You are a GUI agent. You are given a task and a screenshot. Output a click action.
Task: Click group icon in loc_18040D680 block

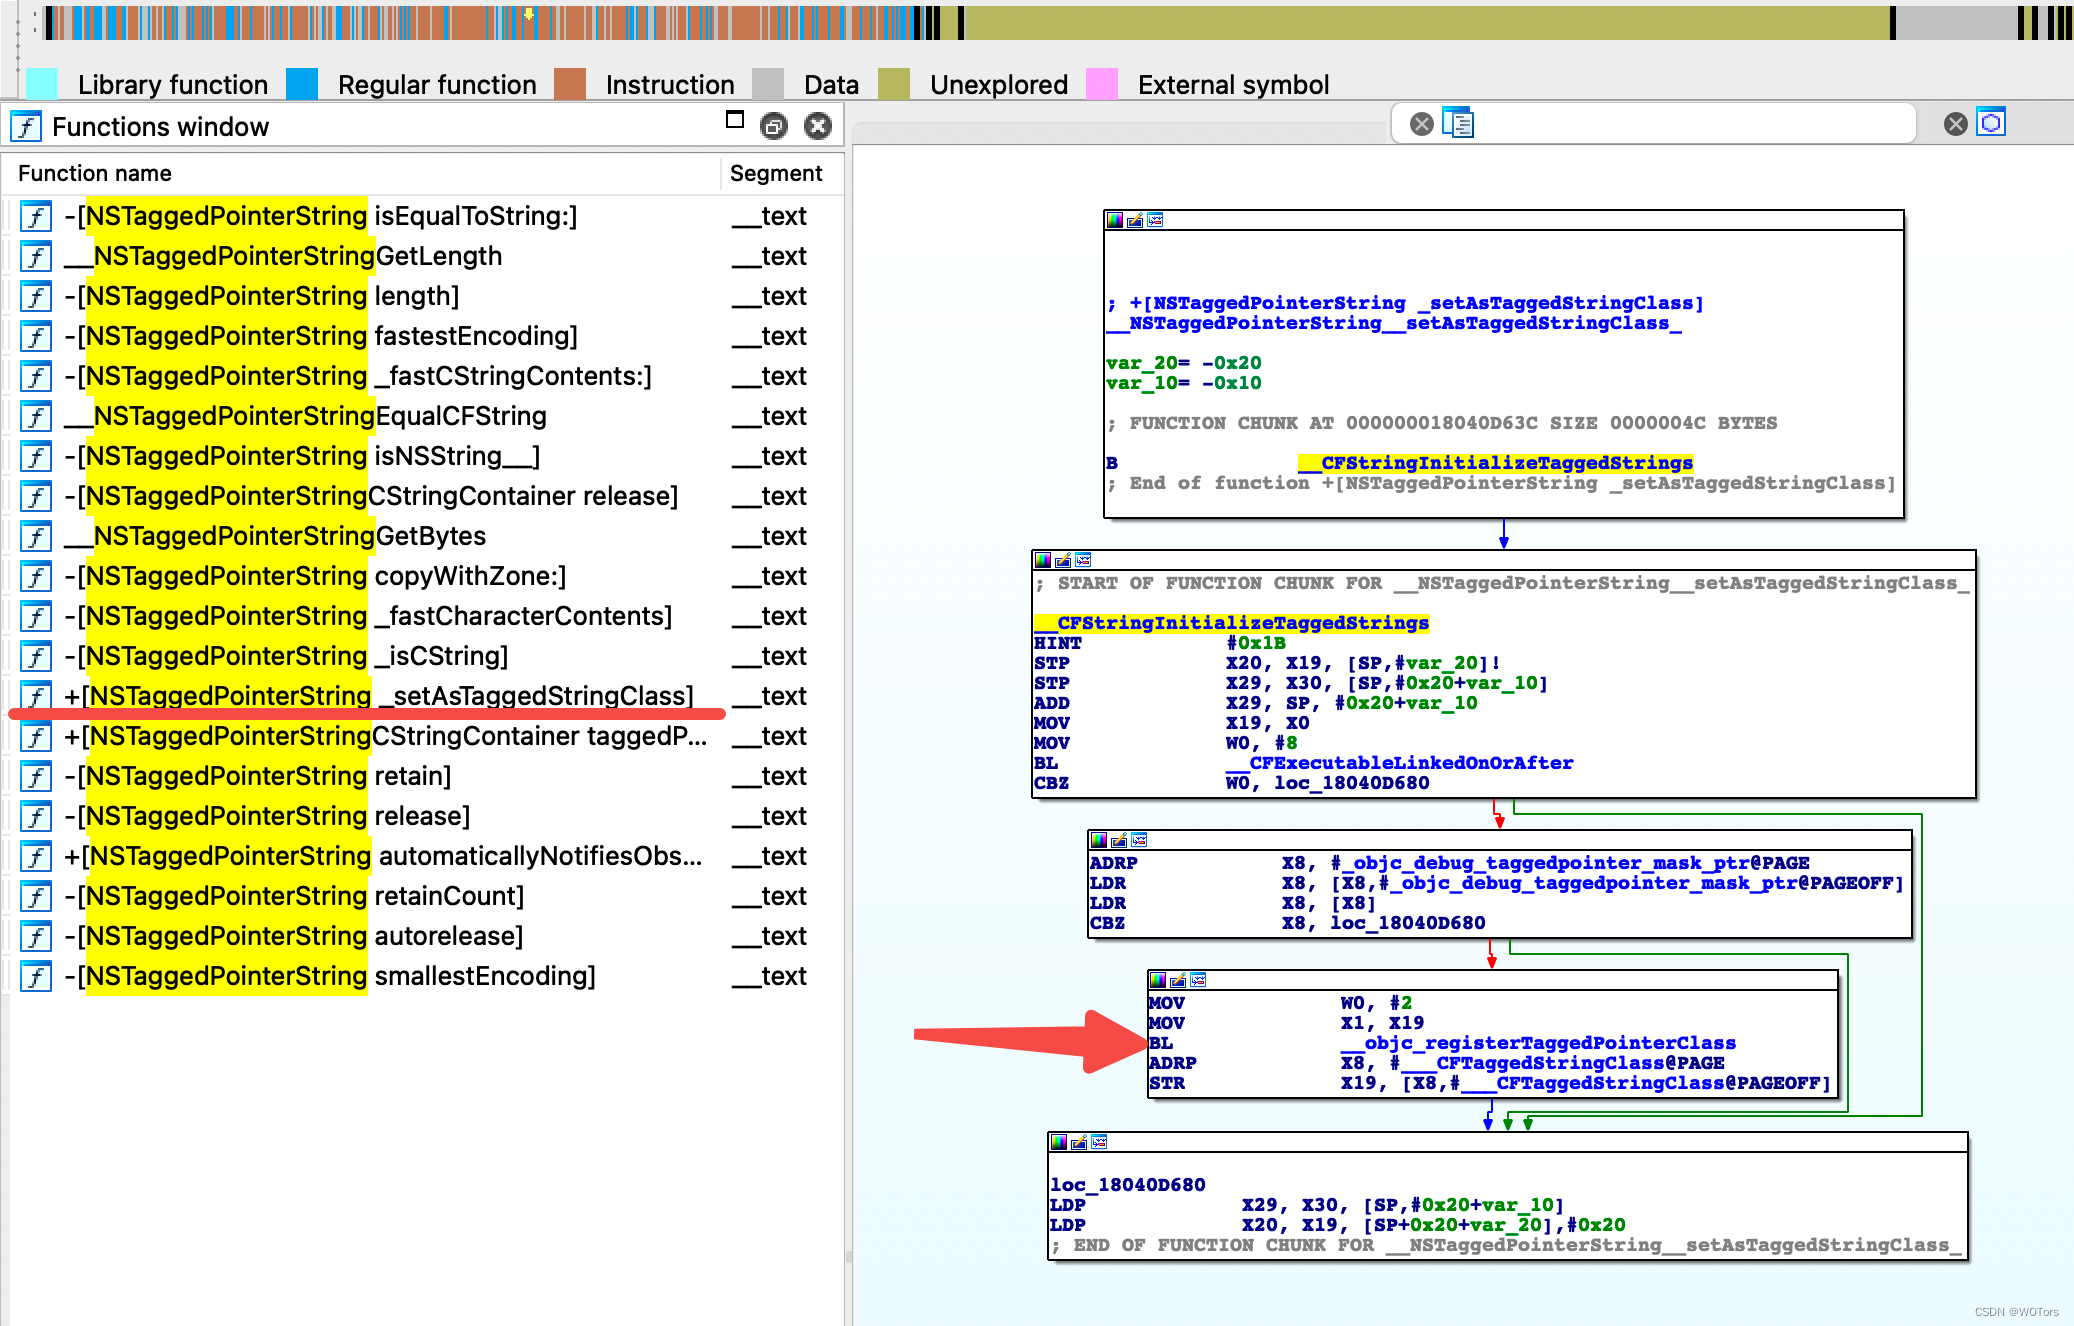point(1099,1142)
